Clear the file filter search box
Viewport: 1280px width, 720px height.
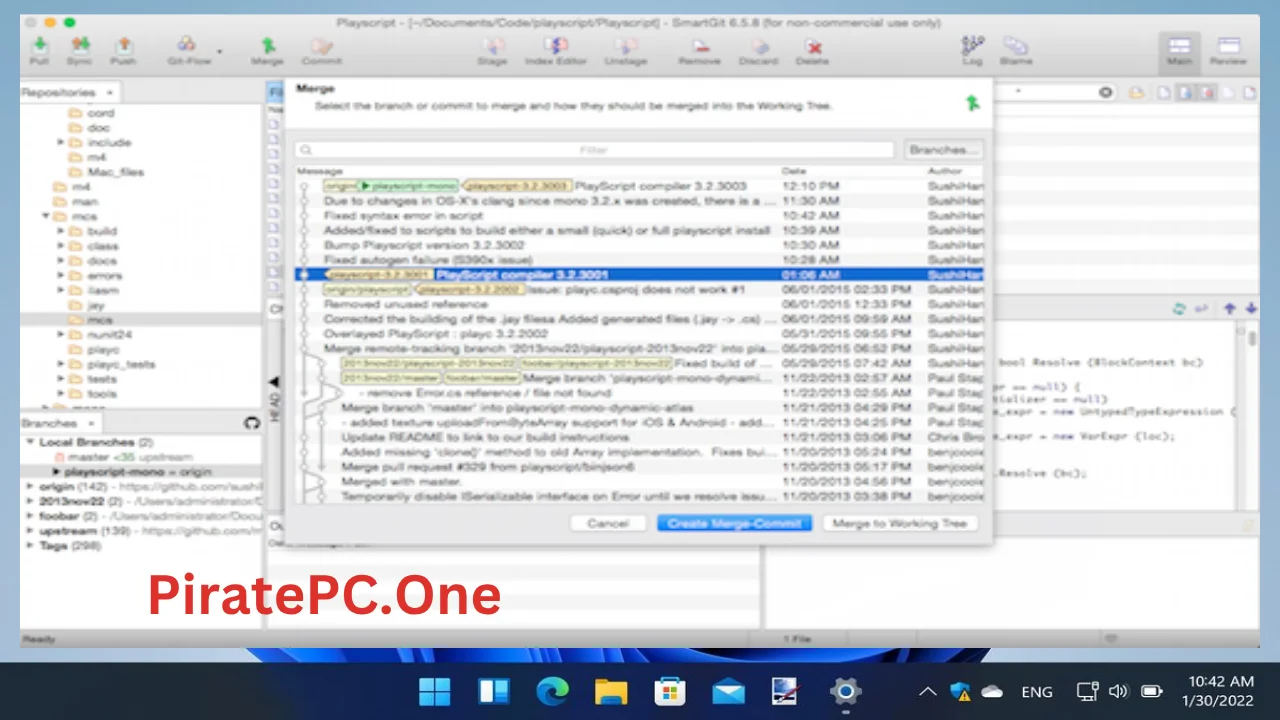pos(1105,92)
